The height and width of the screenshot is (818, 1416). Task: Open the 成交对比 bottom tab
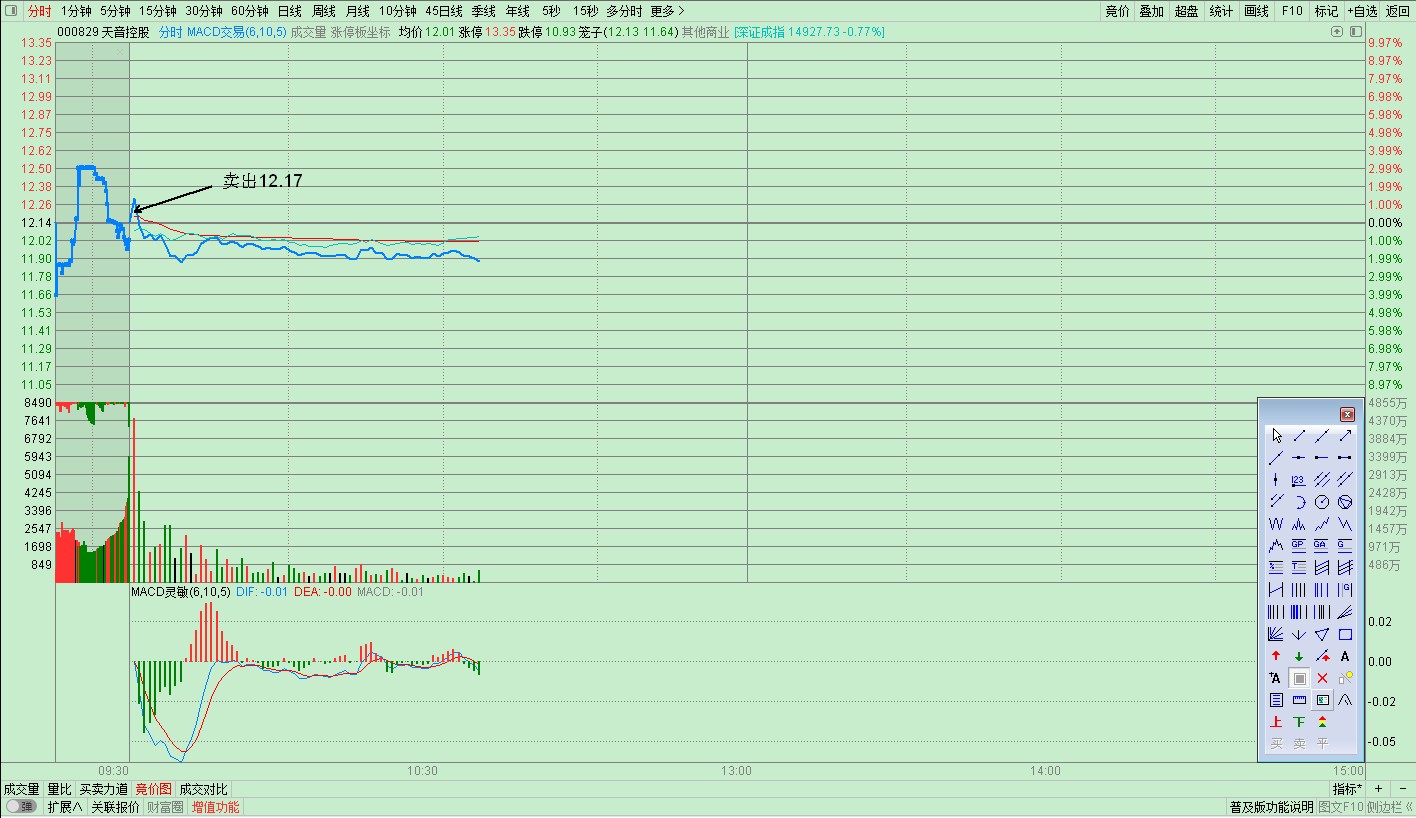(x=203, y=790)
